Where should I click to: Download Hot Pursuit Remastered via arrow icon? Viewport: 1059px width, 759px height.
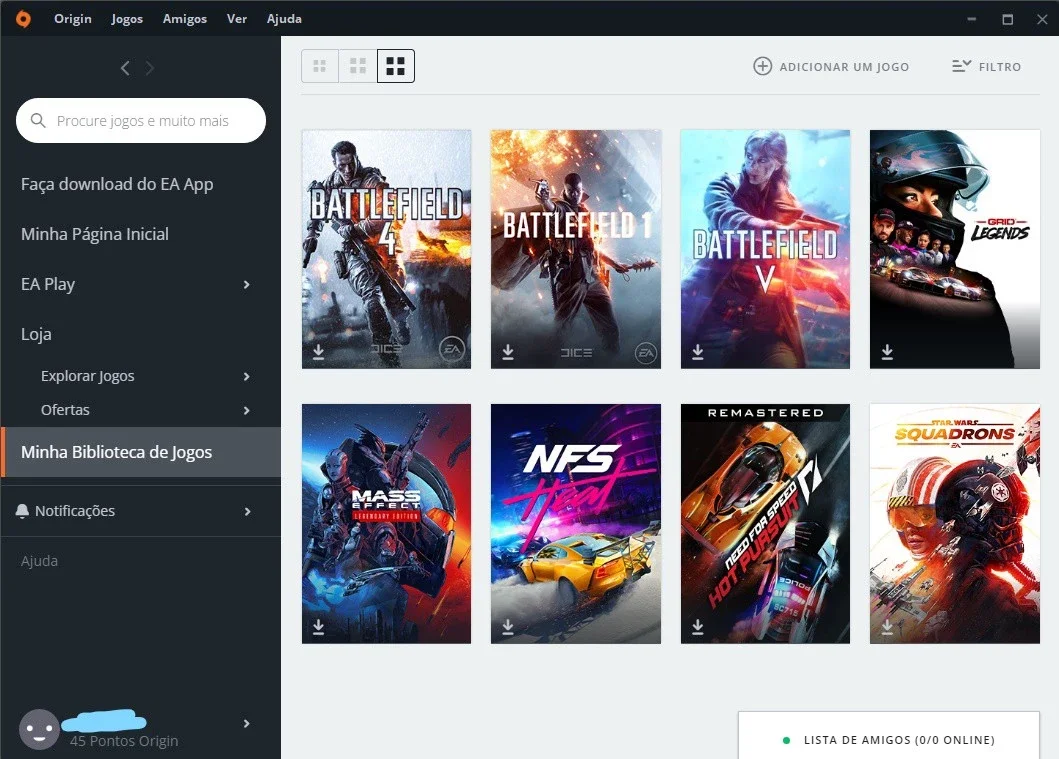pyautogui.click(x=698, y=627)
